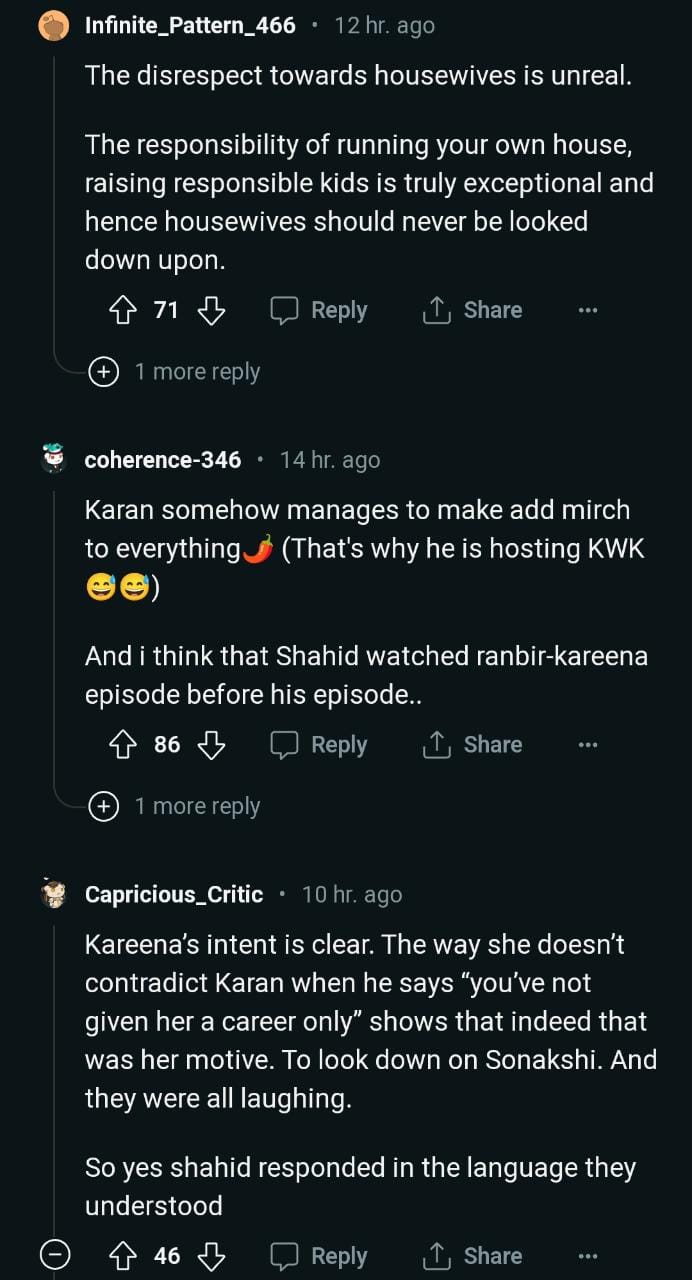The image size is (692, 1280).
Task: Open Capricious_Critic's profile via username
Action: tap(174, 894)
